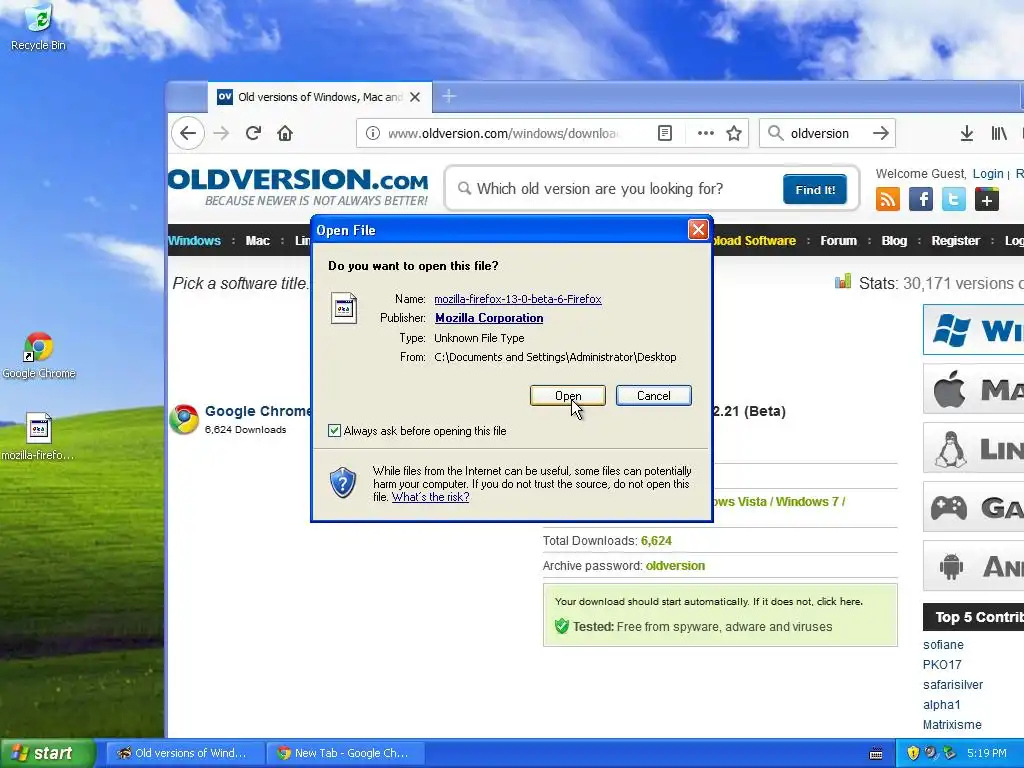Switch to New Tab Google Chrome taskbar item
Image resolution: width=1024 pixels, height=768 pixels.
(345, 753)
